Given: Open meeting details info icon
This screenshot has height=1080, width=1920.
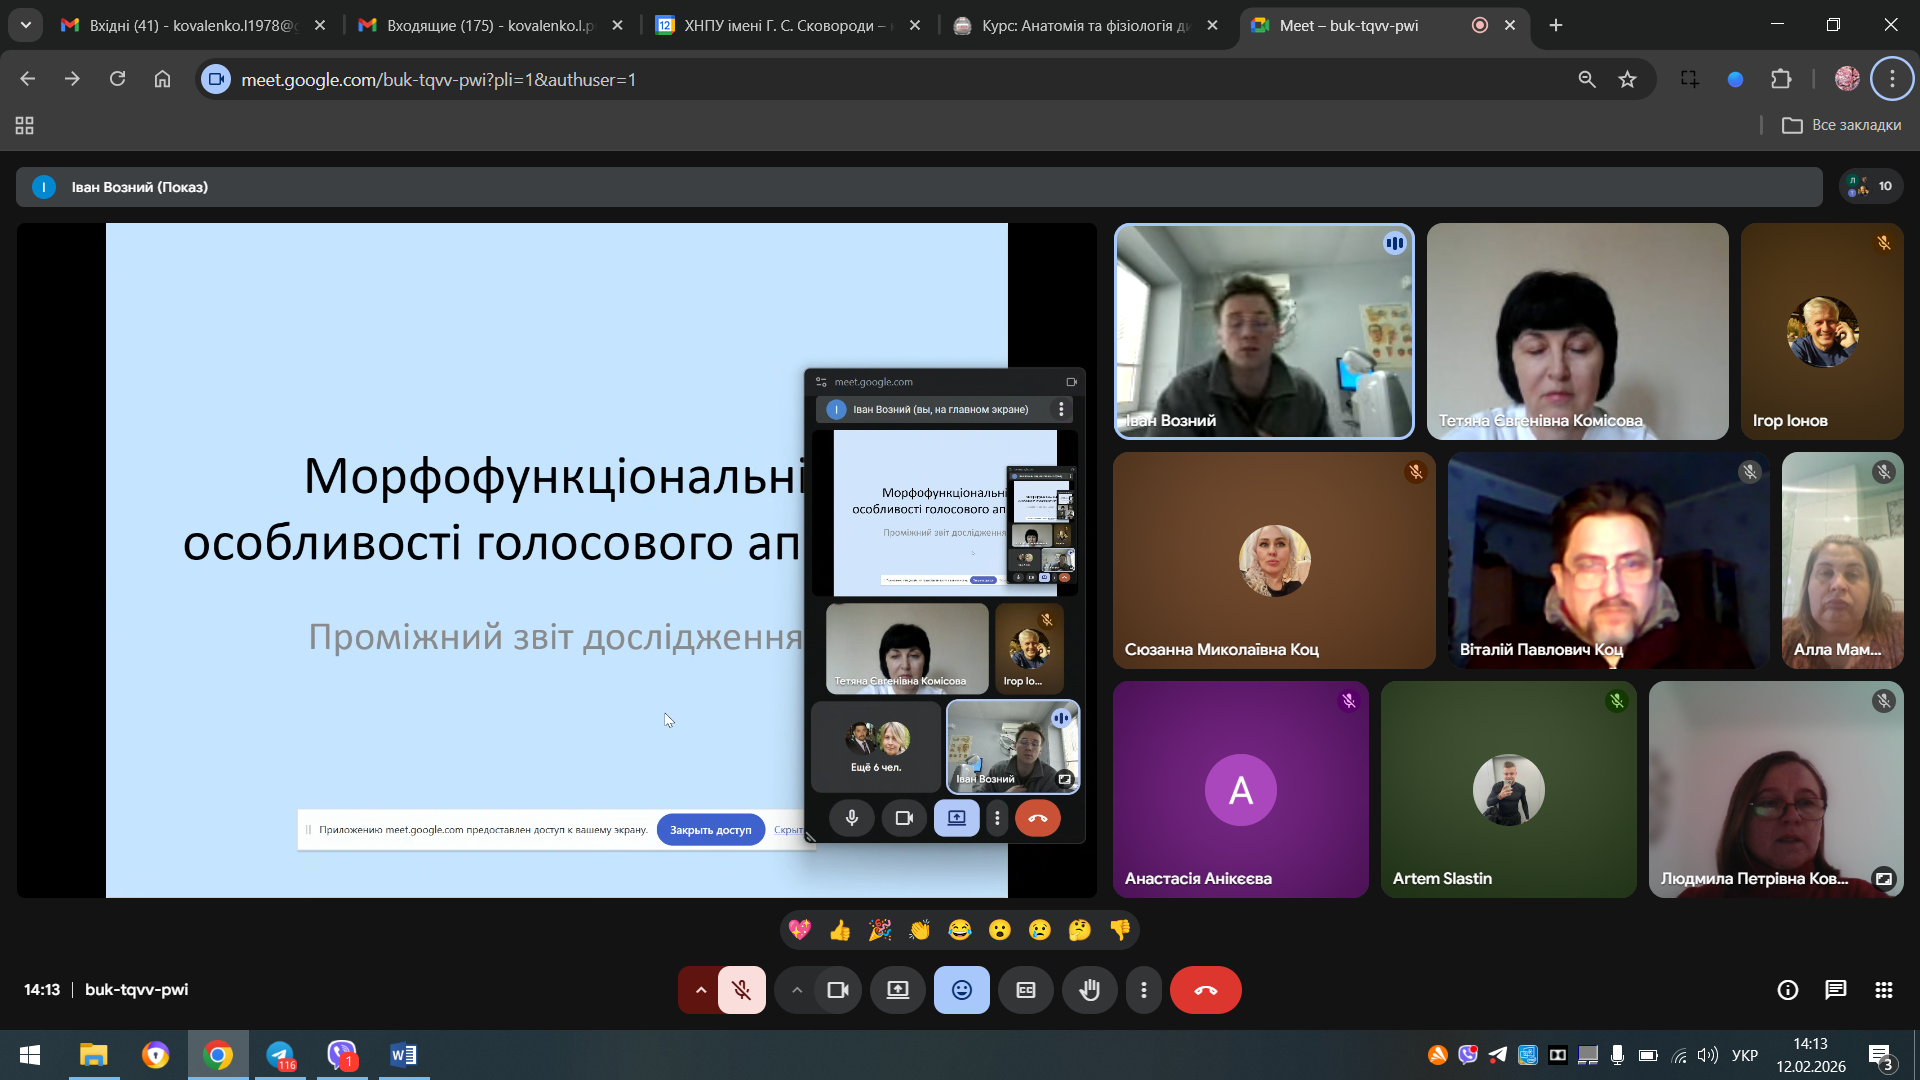Looking at the screenshot, I should pos(1787,990).
